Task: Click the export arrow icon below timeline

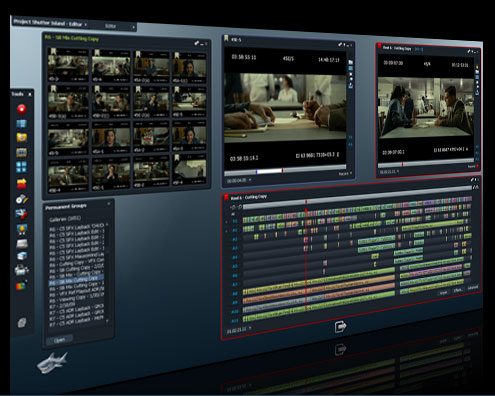Action: [x=340, y=326]
